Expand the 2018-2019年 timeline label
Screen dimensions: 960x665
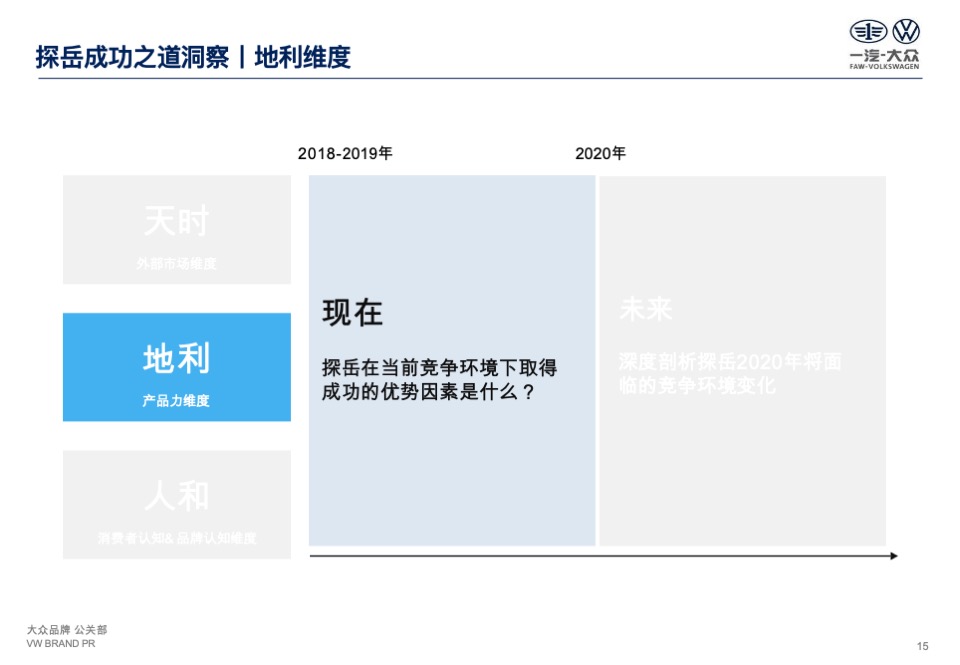click(x=346, y=155)
